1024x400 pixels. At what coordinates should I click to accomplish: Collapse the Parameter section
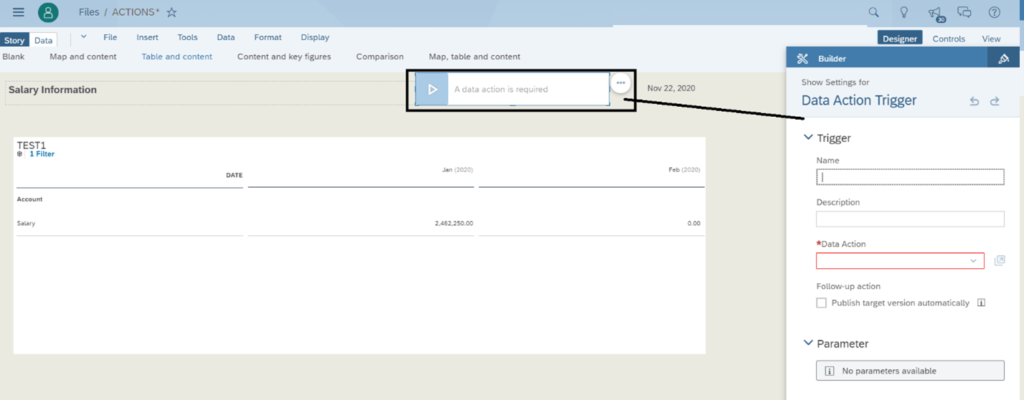coord(807,343)
